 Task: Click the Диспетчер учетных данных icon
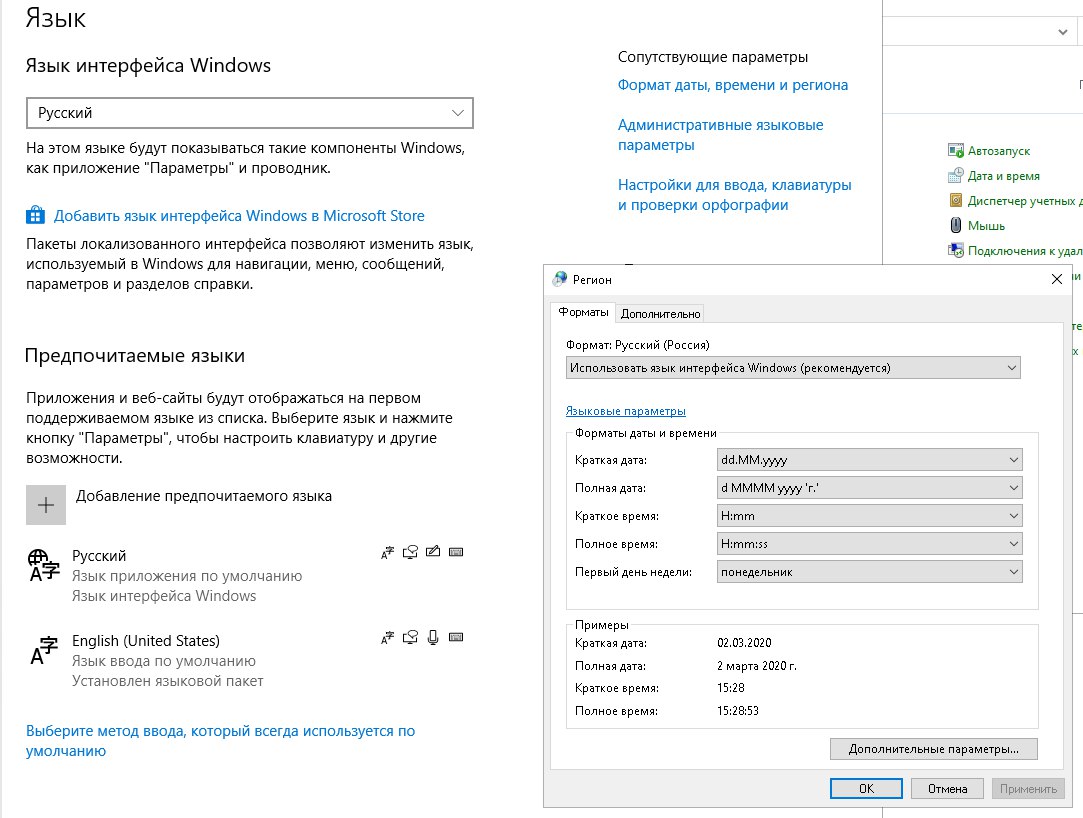(x=956, y=200)
